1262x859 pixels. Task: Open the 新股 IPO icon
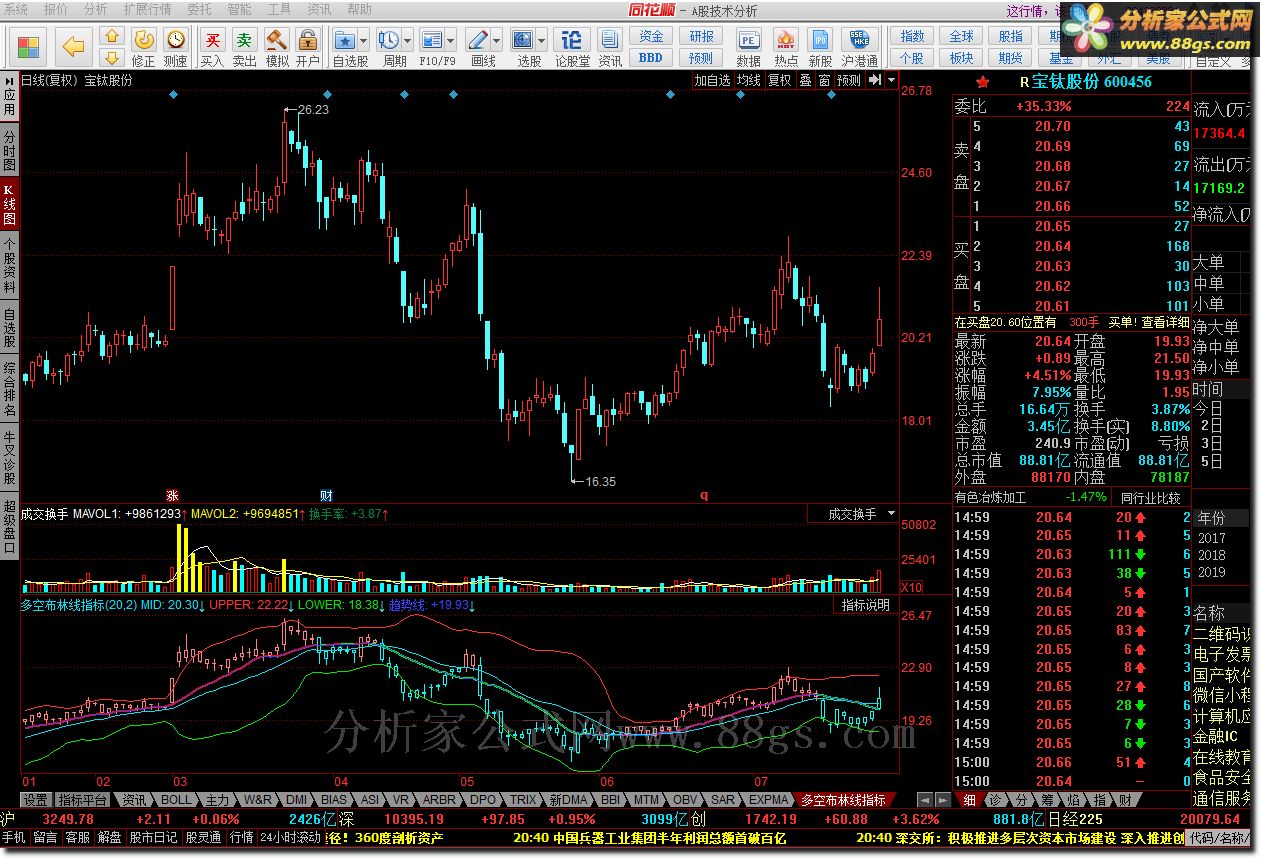pos(821,40)
